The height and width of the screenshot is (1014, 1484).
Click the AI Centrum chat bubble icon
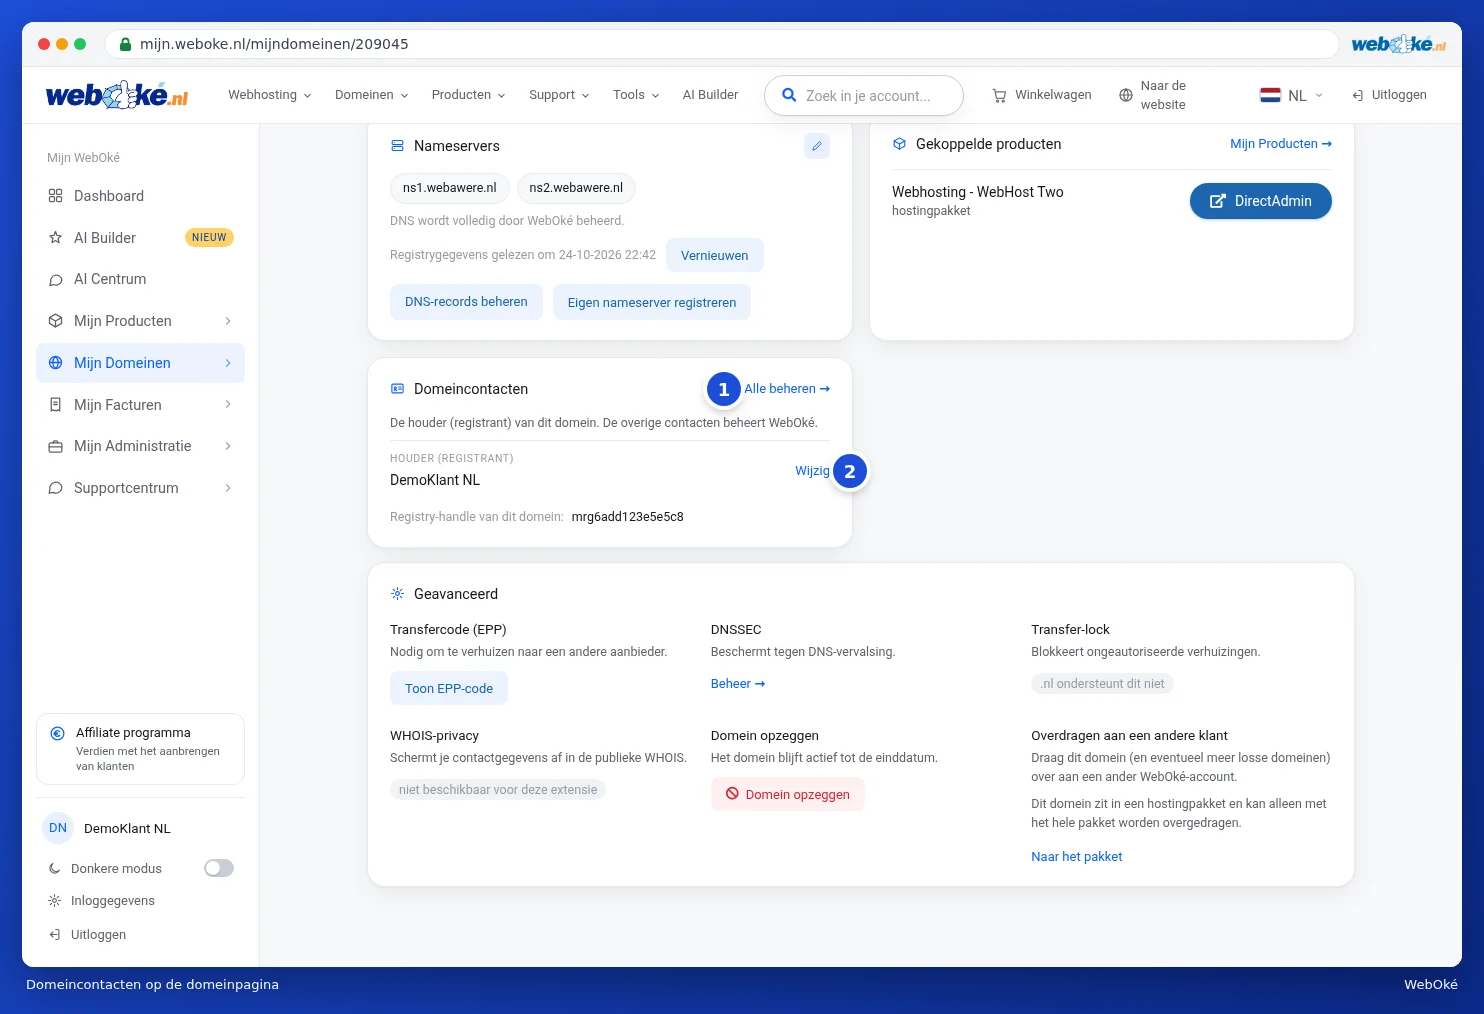[56, 280]
